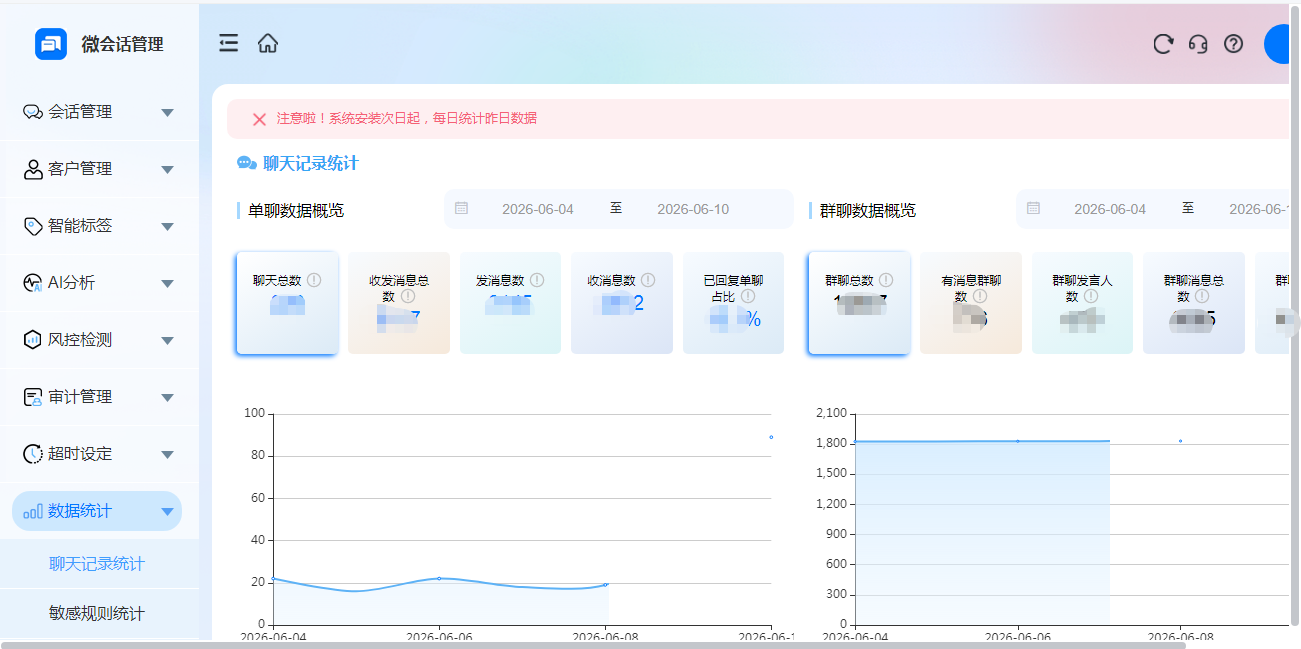Viewport: 1301px width, 649px height.
Task: Open customer support headset icon
Action: pyautogui.click(x=1198, y=44)
